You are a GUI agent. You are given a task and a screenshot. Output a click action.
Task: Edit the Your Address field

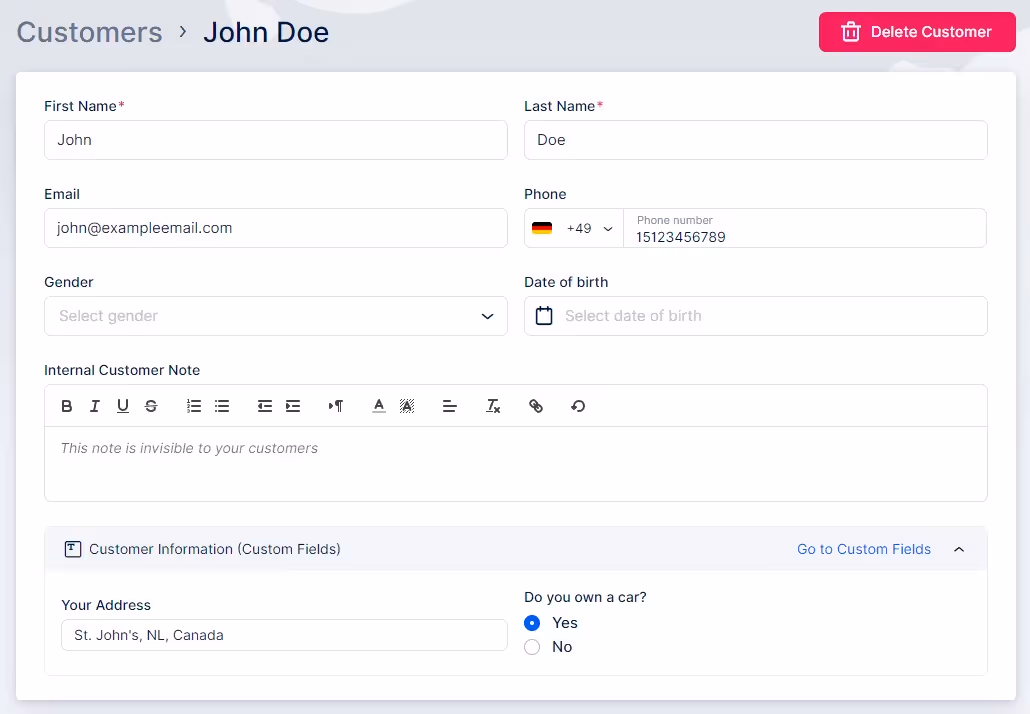pyautogui.click(x=284, y=635)
